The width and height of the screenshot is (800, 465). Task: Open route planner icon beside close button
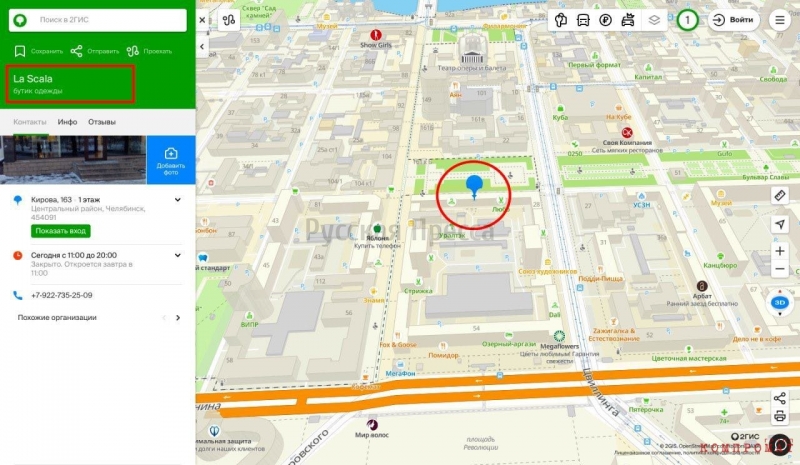pos(229,20)
